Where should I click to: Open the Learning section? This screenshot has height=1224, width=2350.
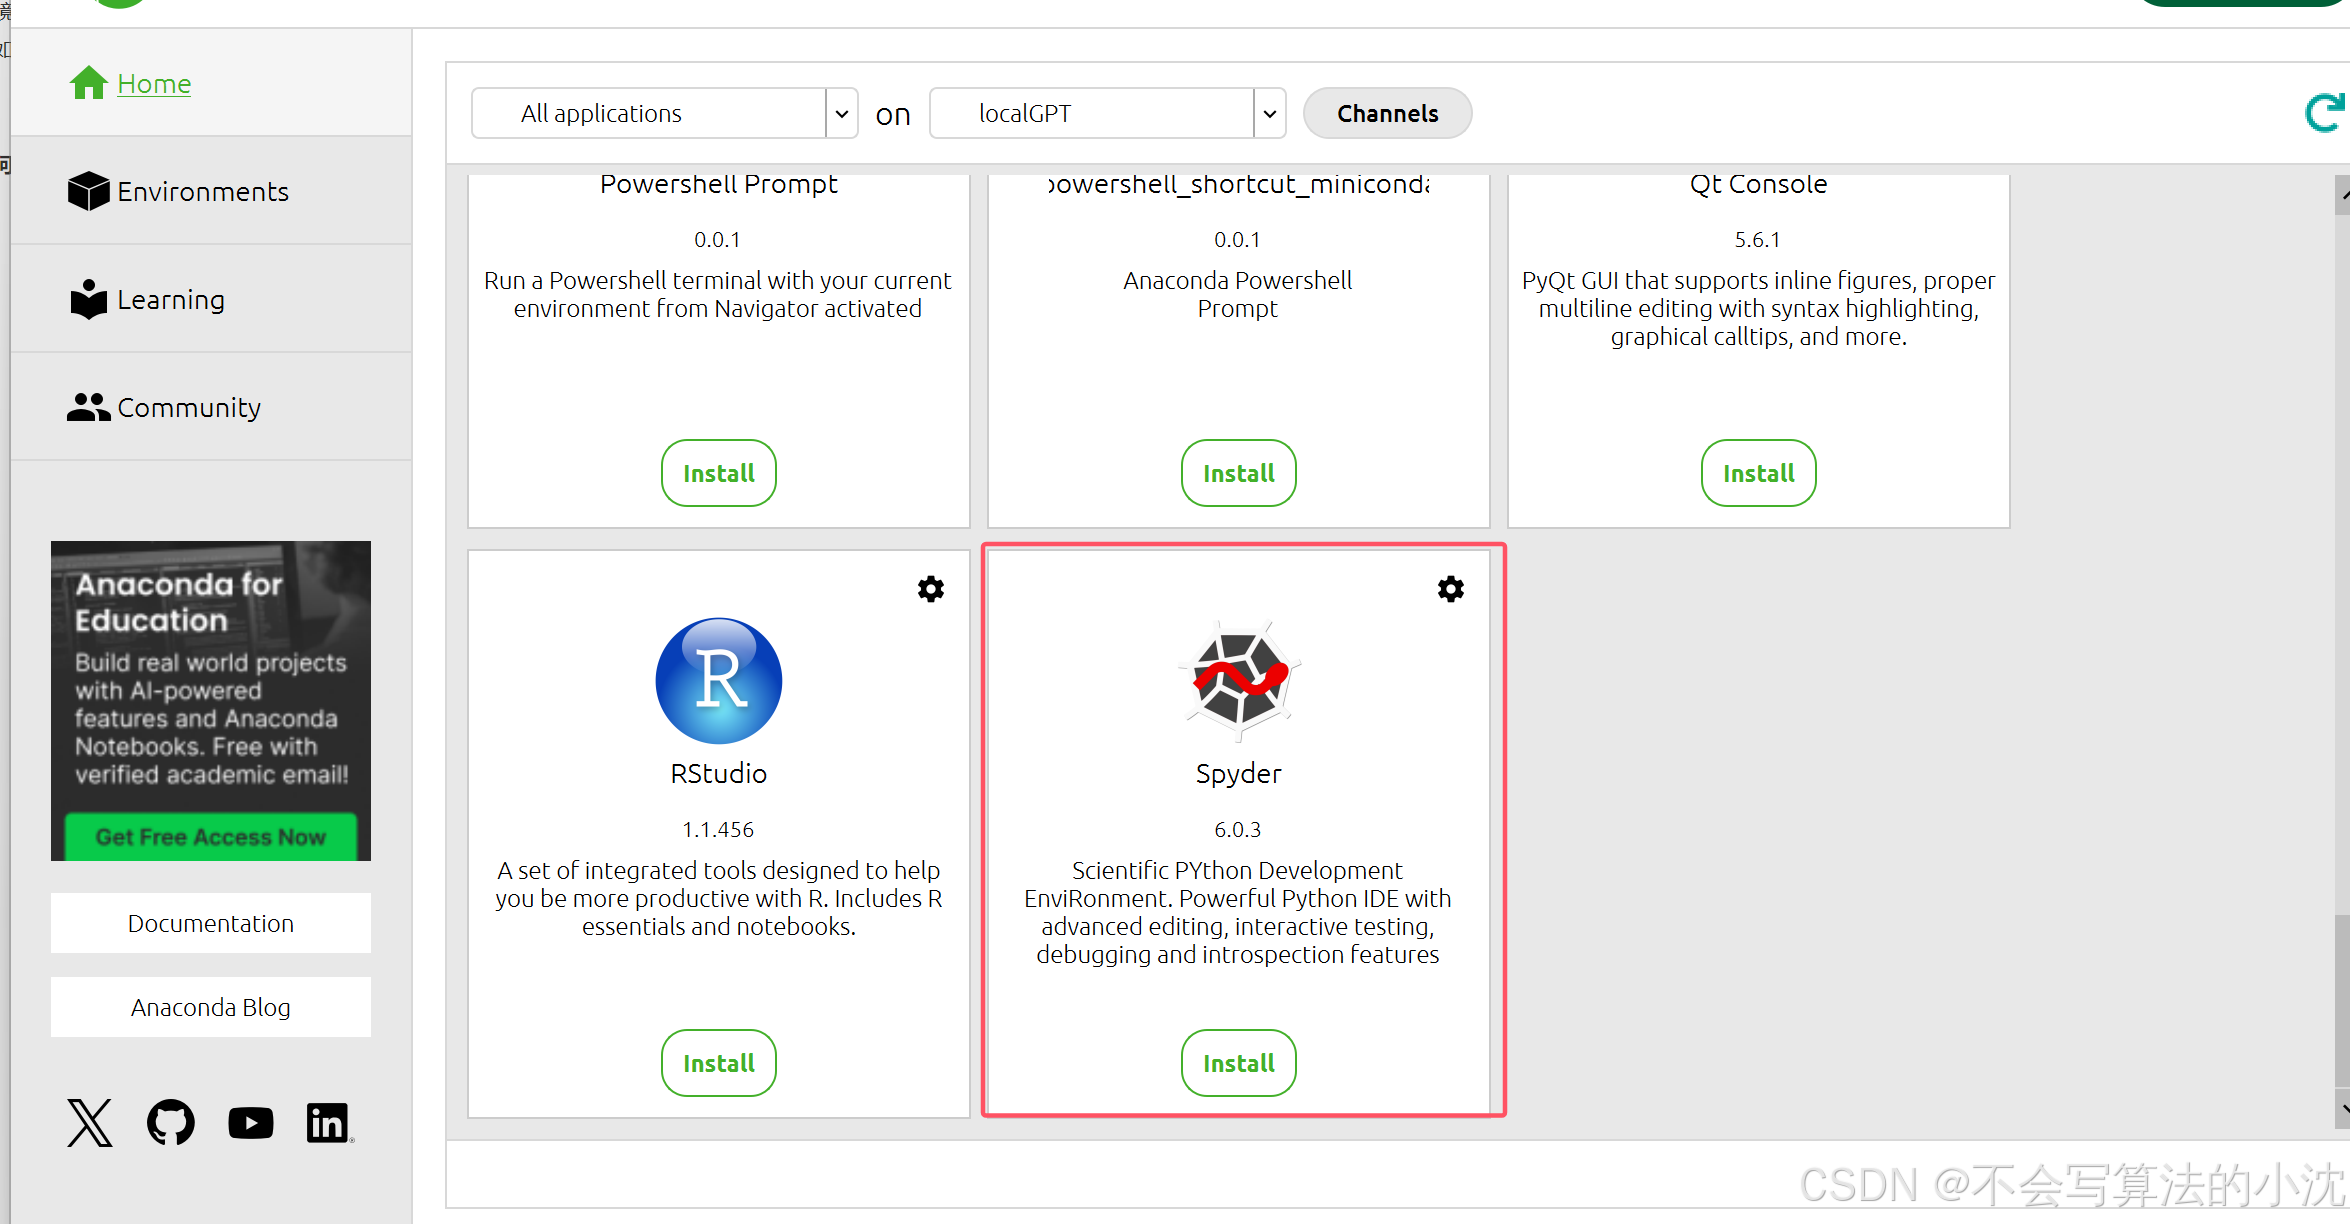pos(170,299)
